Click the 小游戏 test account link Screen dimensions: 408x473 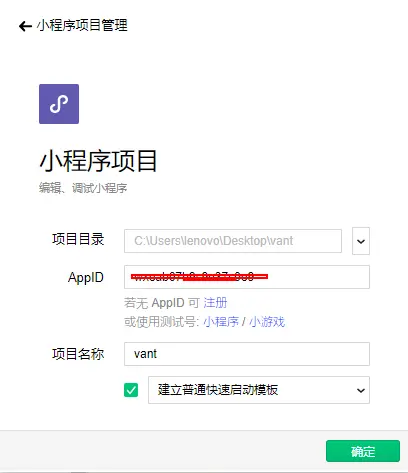267,322
